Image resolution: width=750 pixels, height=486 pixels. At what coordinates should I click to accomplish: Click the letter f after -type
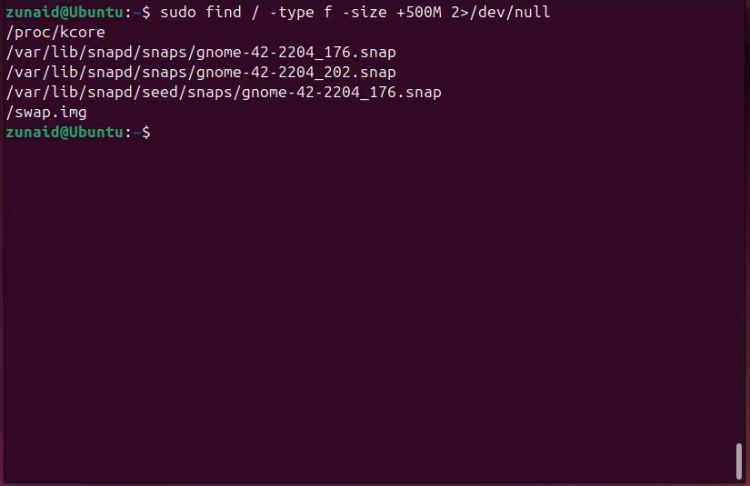click(328, 12)
